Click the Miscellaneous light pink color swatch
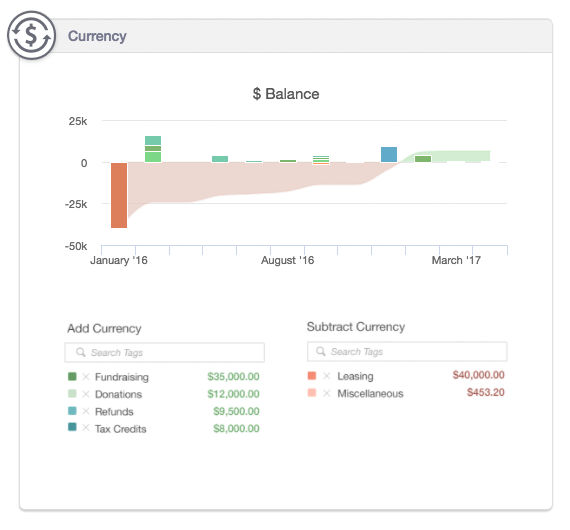Screen dimensions: 570x530 point(312,393)
